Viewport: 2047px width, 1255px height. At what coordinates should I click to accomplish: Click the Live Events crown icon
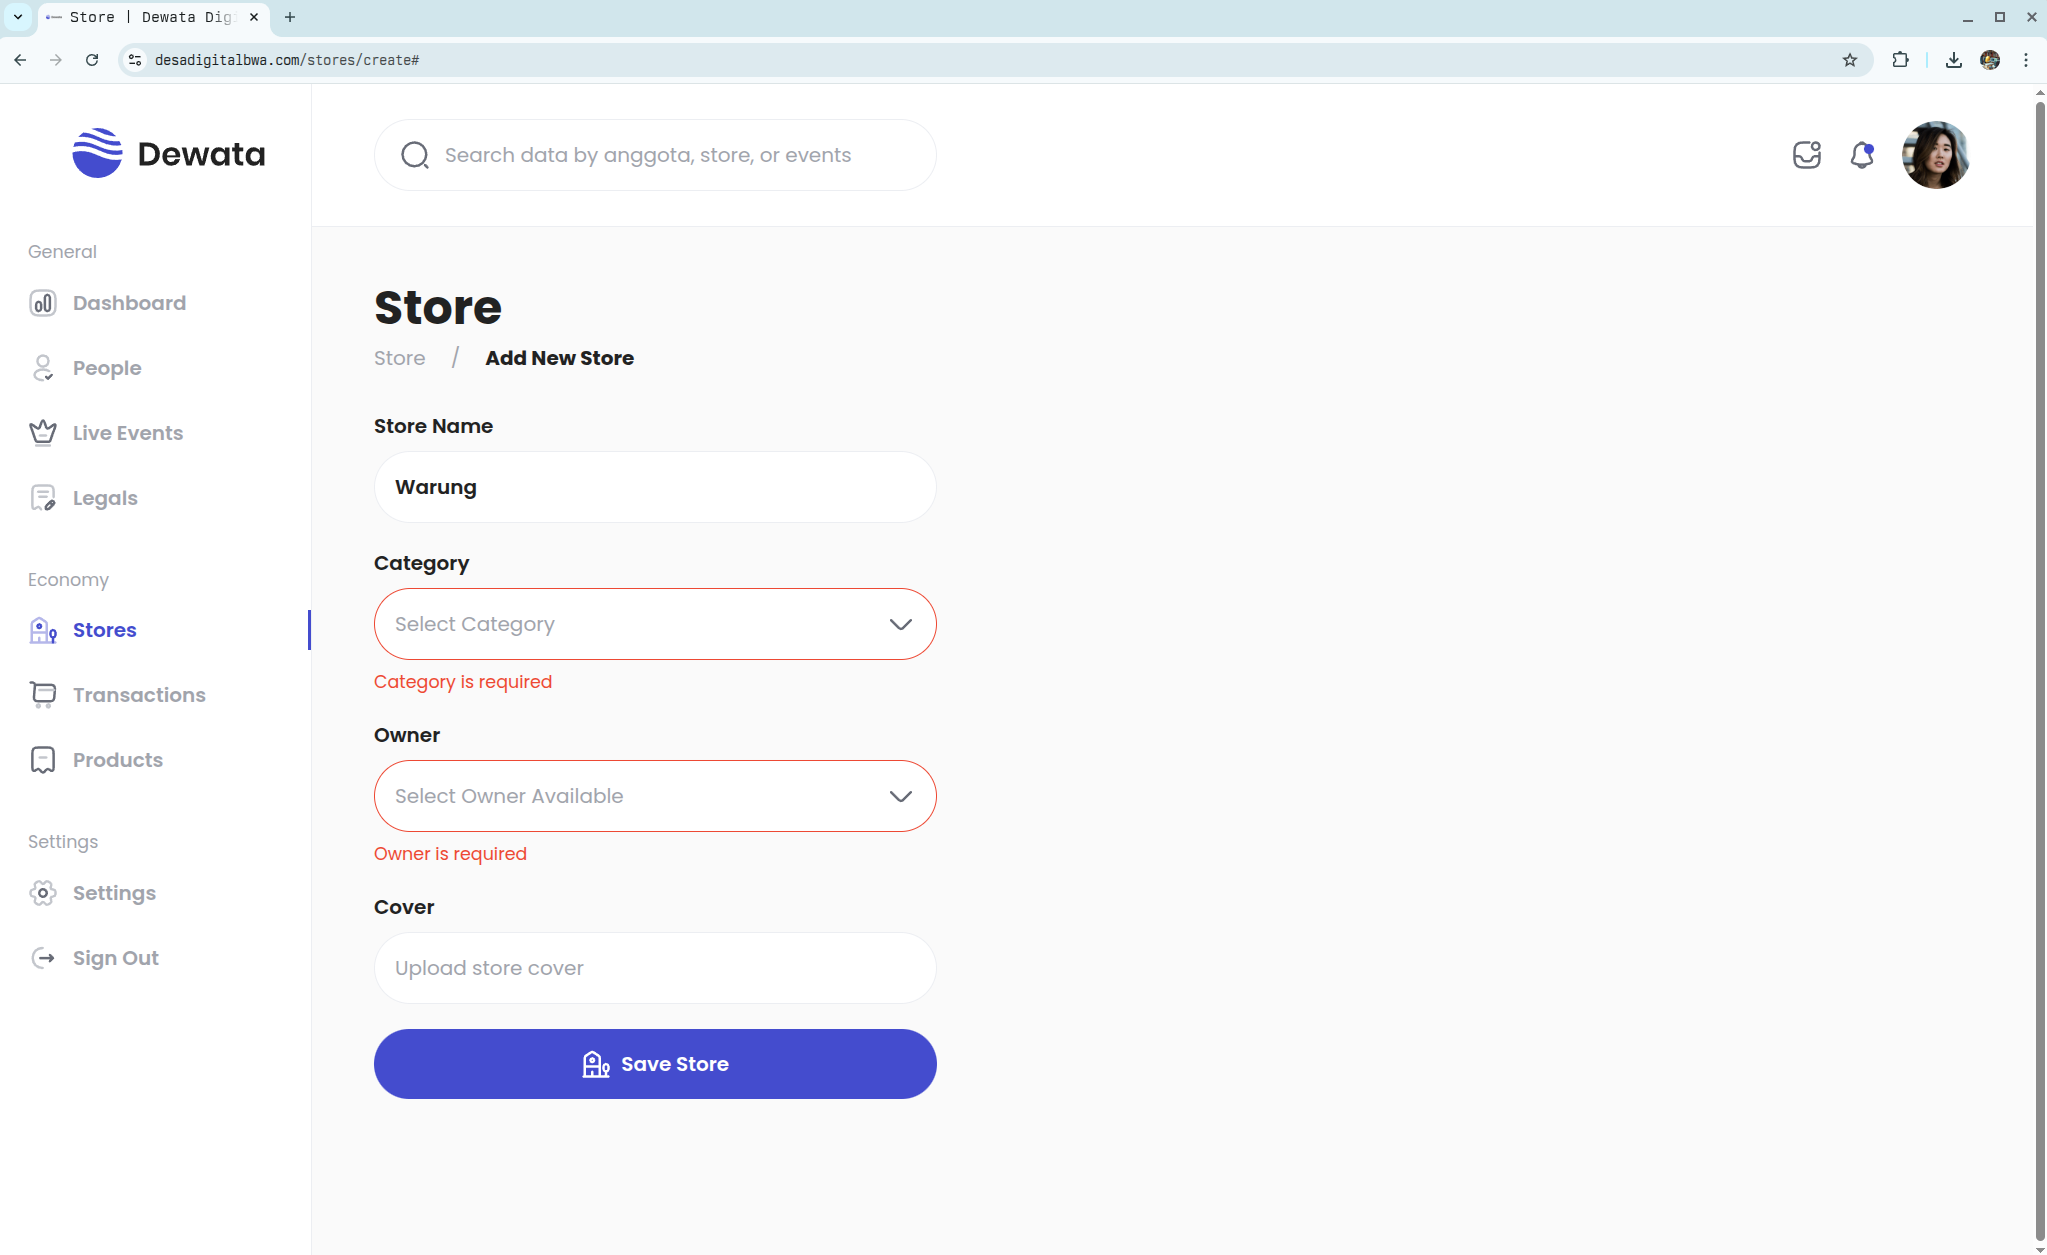point(42,433)
